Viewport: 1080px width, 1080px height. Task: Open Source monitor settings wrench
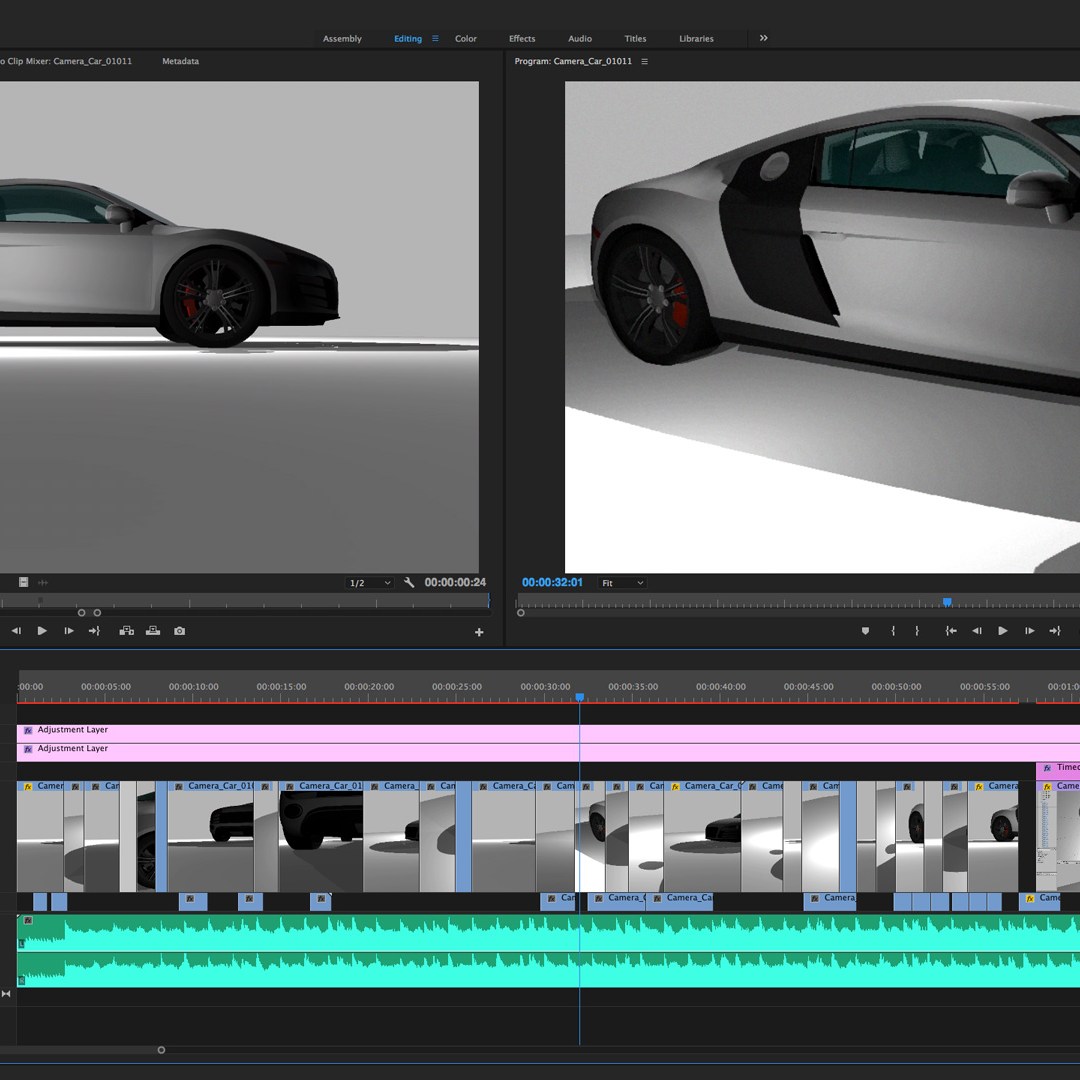pos(409,583)
